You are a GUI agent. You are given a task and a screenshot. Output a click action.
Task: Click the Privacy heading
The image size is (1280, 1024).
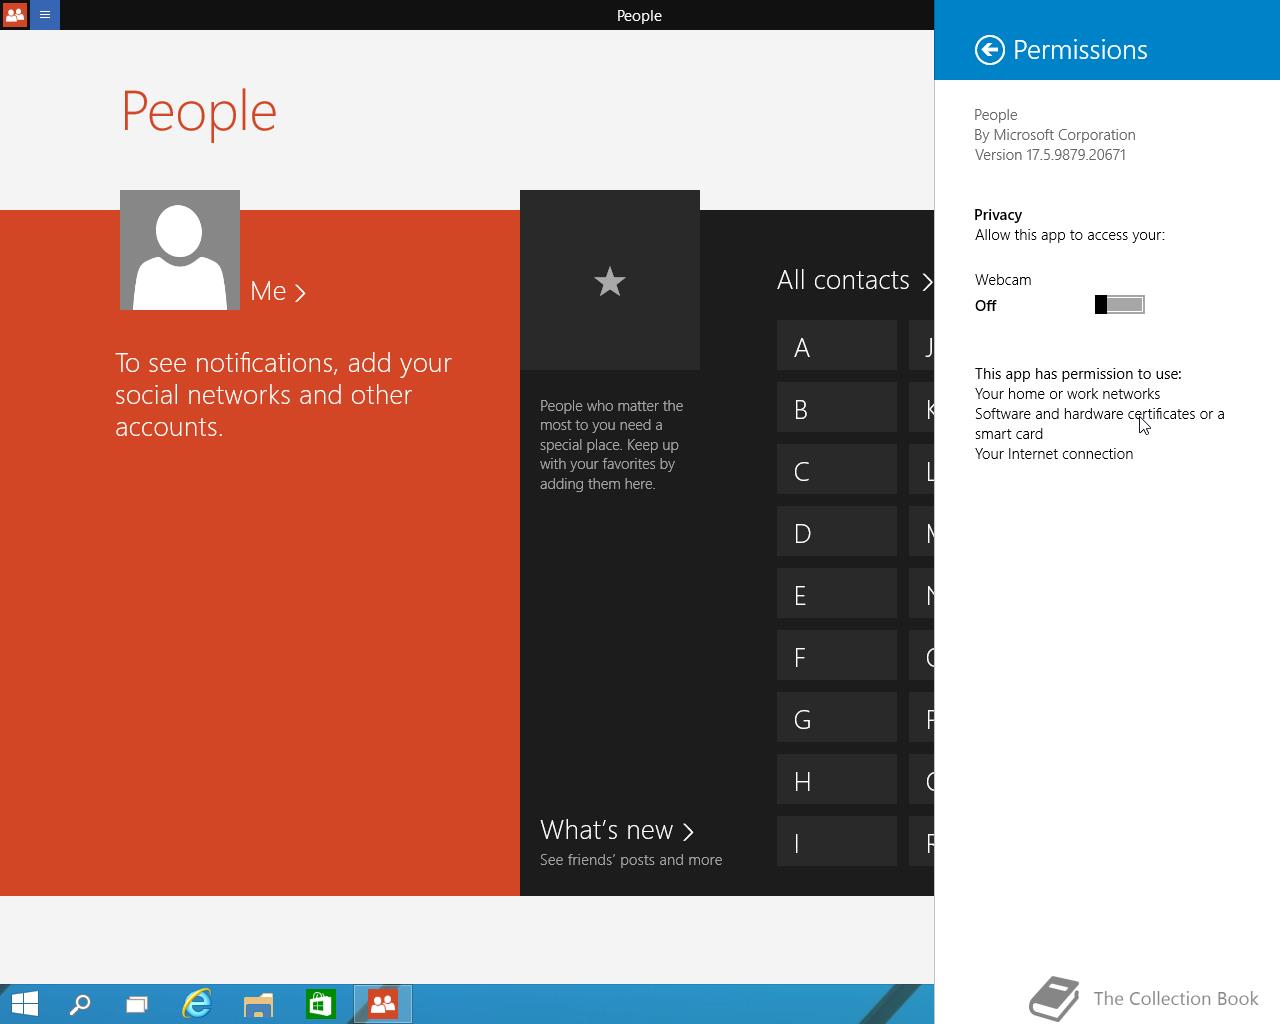[998, 215]
